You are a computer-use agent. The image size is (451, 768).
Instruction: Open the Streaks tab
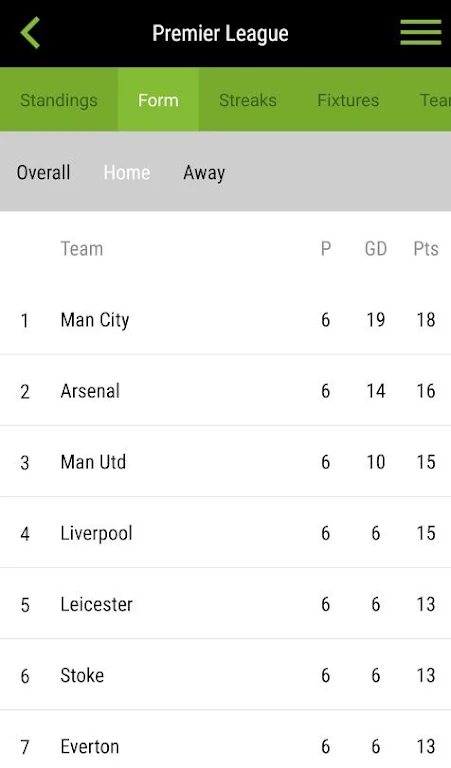248,100
